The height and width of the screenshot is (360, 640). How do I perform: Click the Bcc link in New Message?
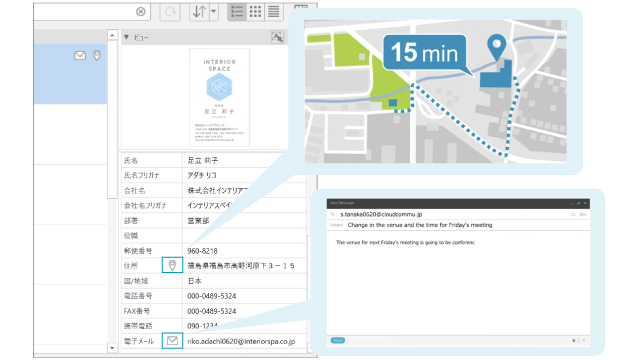583,214
